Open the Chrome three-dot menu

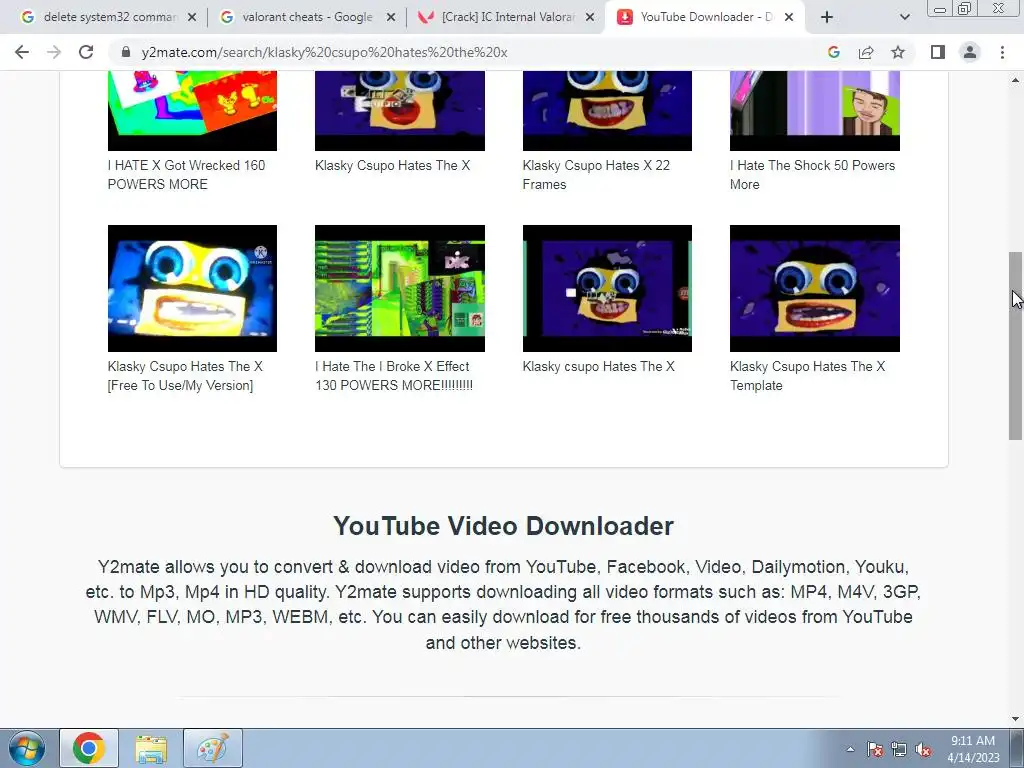1002,52
